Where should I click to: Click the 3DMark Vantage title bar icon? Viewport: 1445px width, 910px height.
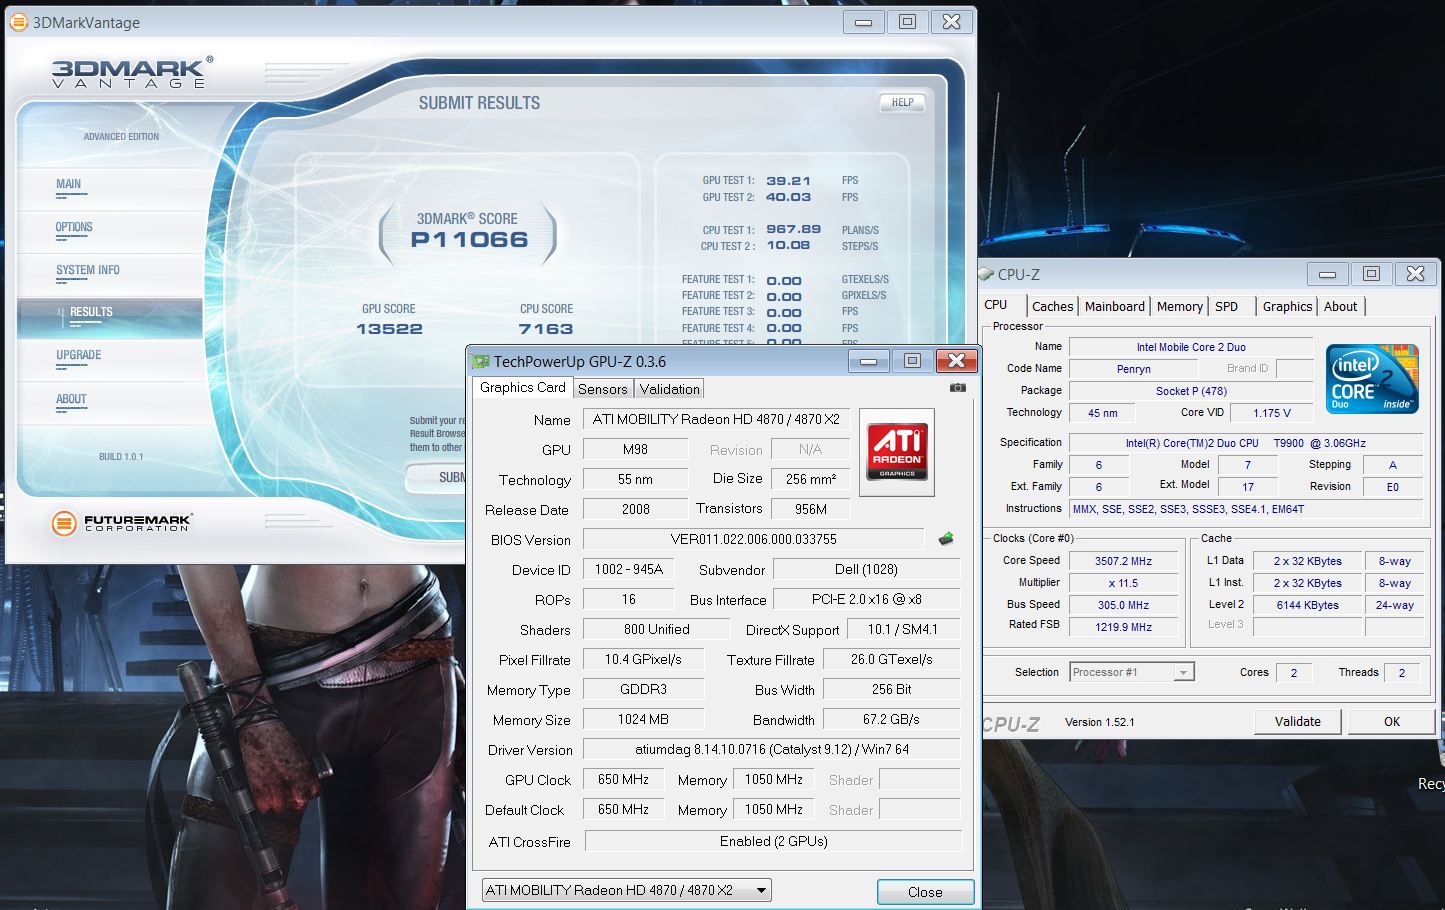click(x=20, y=22)
